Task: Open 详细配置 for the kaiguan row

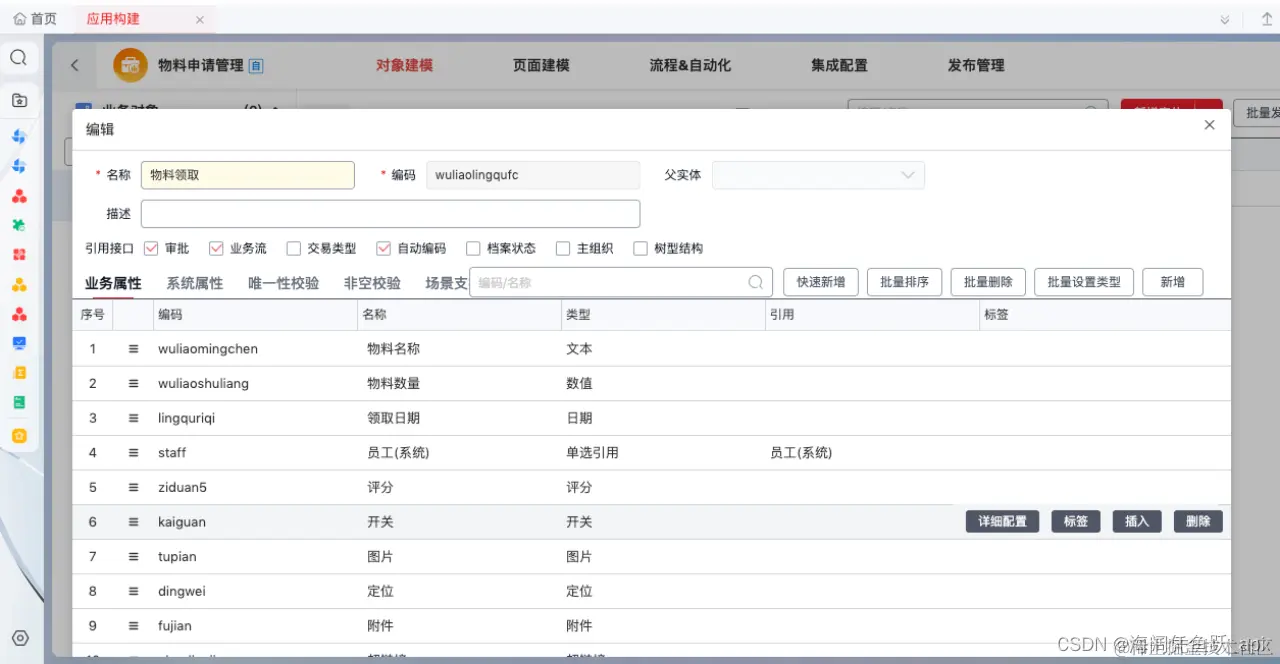Action: (x=1003, y=521)
